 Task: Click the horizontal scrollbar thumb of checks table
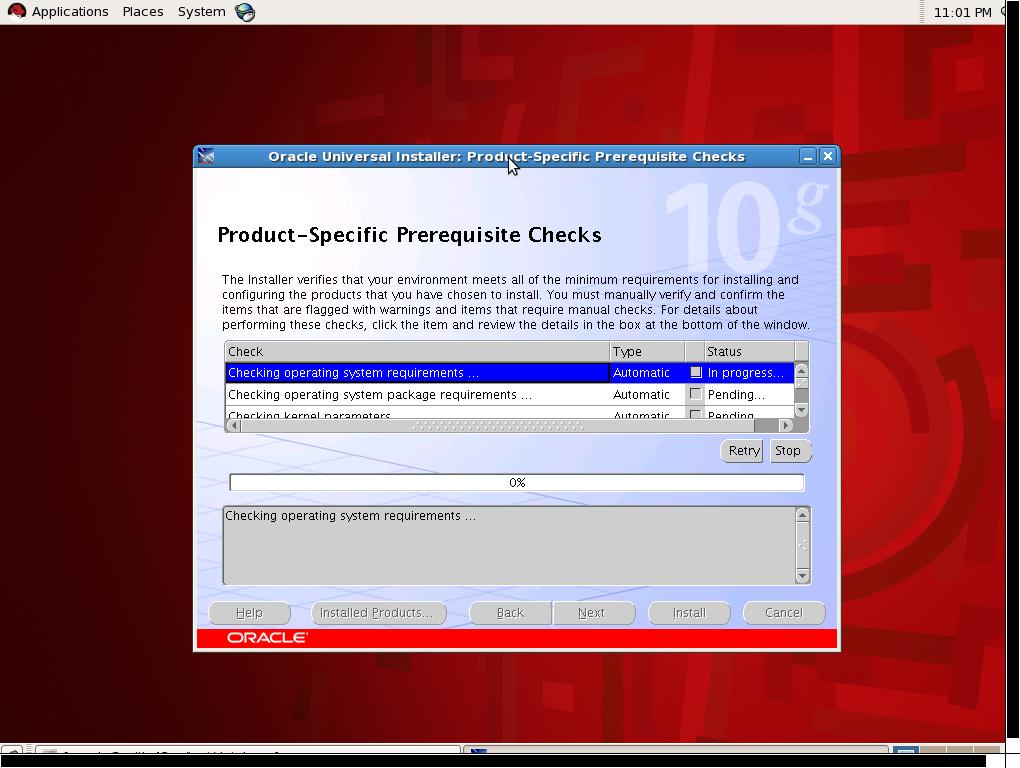point(498,426)
